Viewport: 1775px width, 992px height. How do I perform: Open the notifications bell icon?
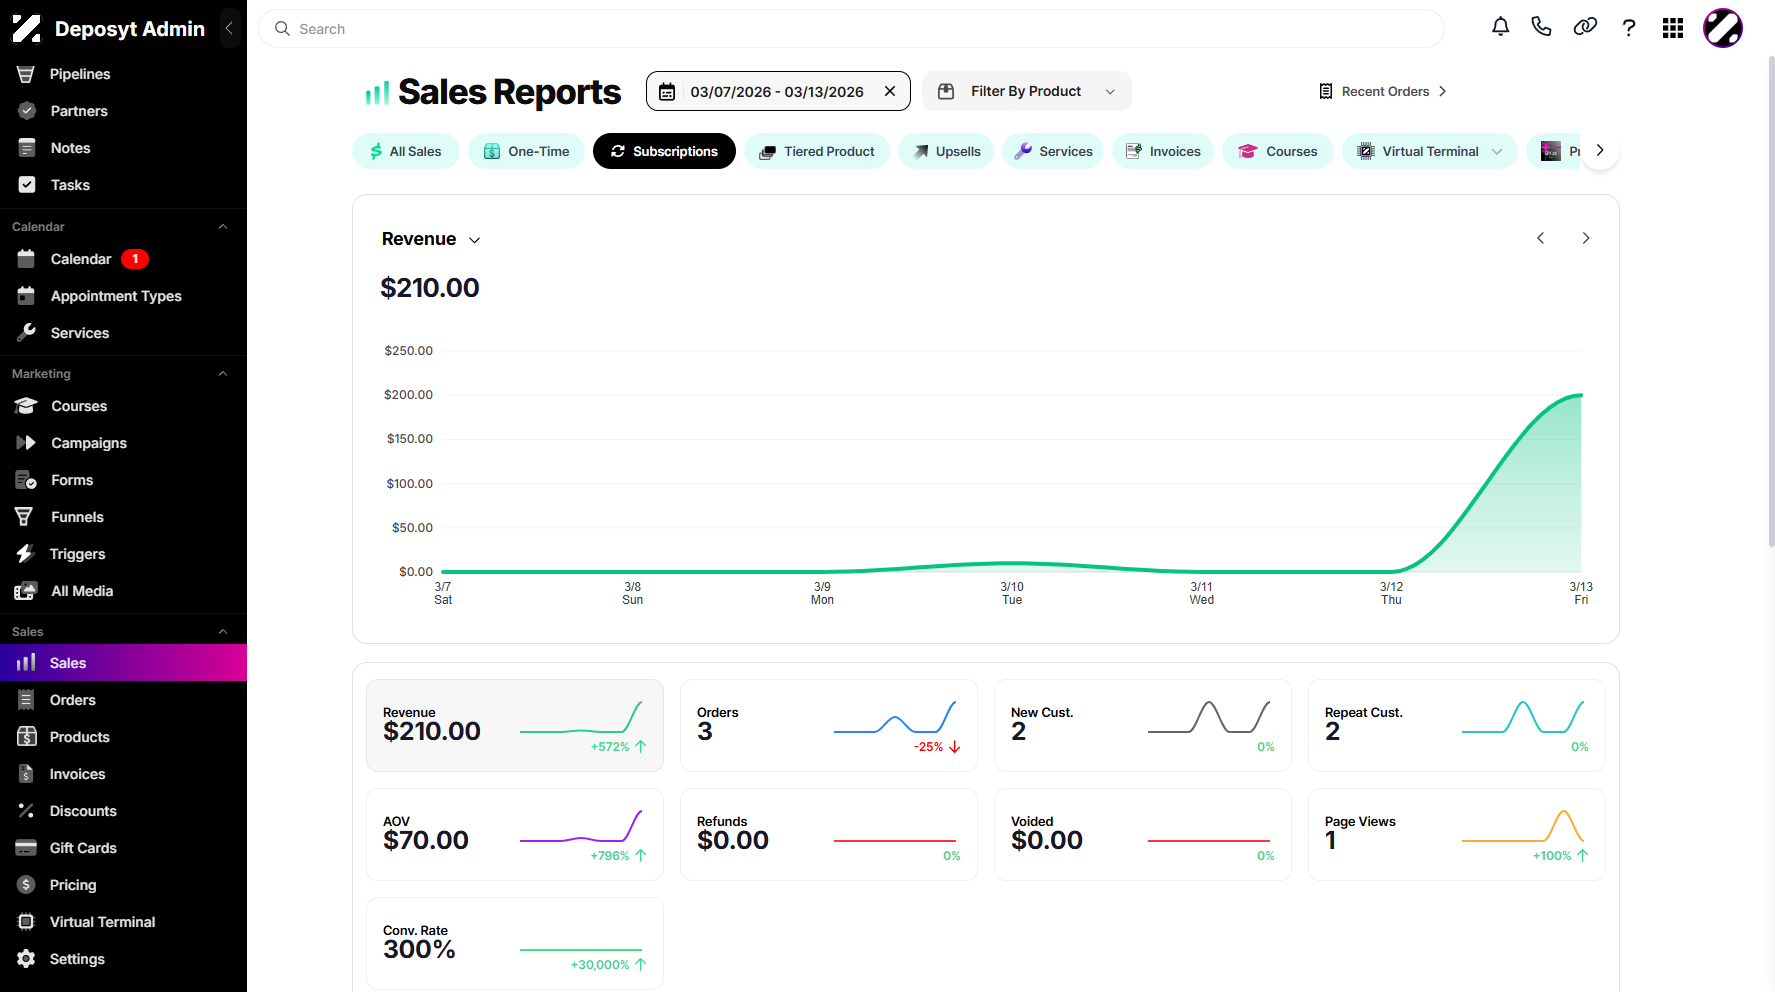tap(1500, 28)
